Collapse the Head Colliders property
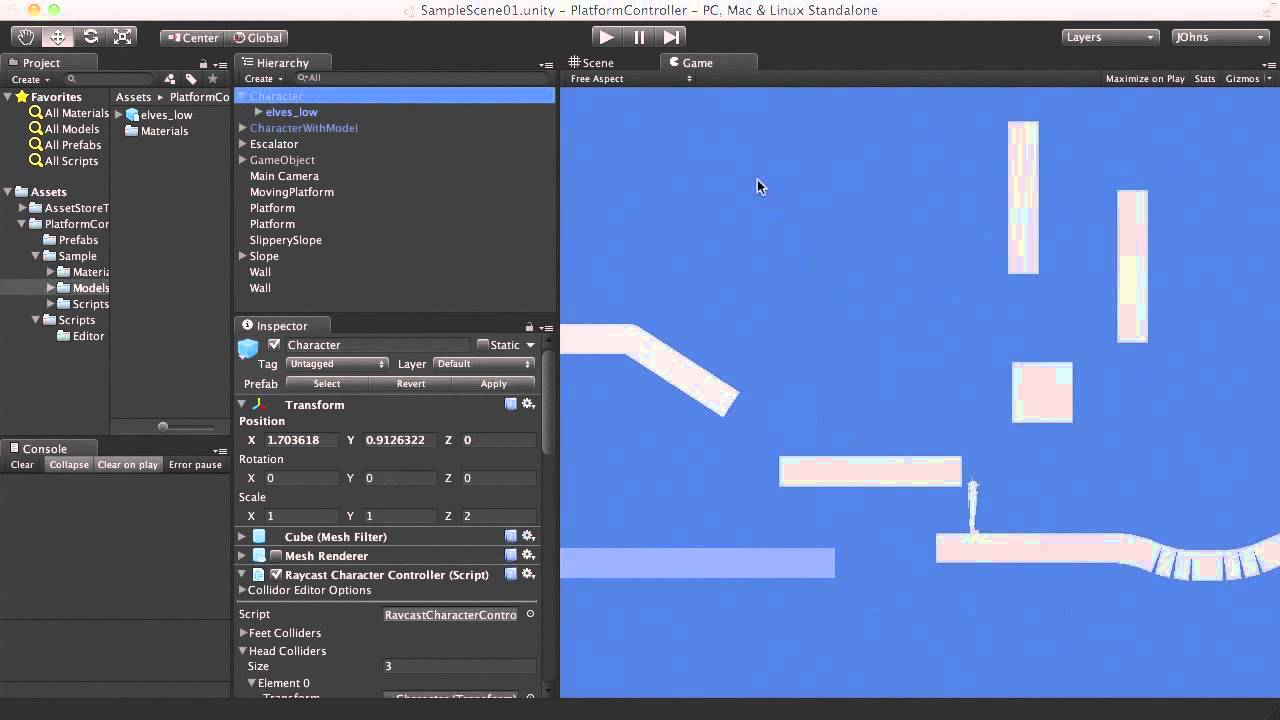1280x720 pixels. (243, 651)
